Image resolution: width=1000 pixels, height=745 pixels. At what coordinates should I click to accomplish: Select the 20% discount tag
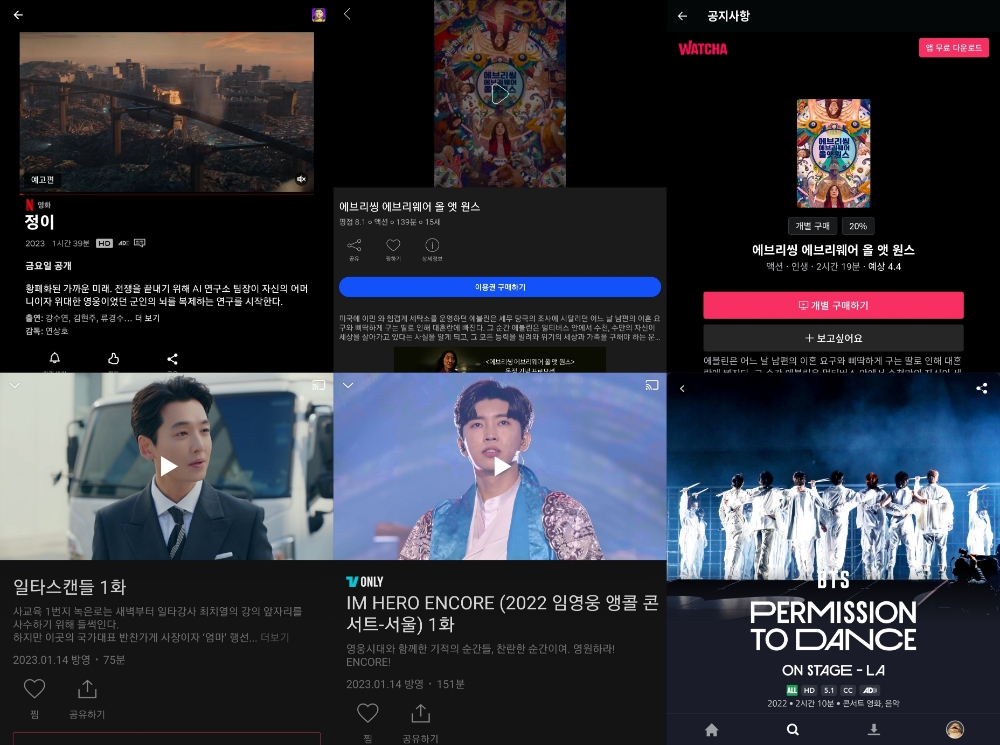click(858, 226)
